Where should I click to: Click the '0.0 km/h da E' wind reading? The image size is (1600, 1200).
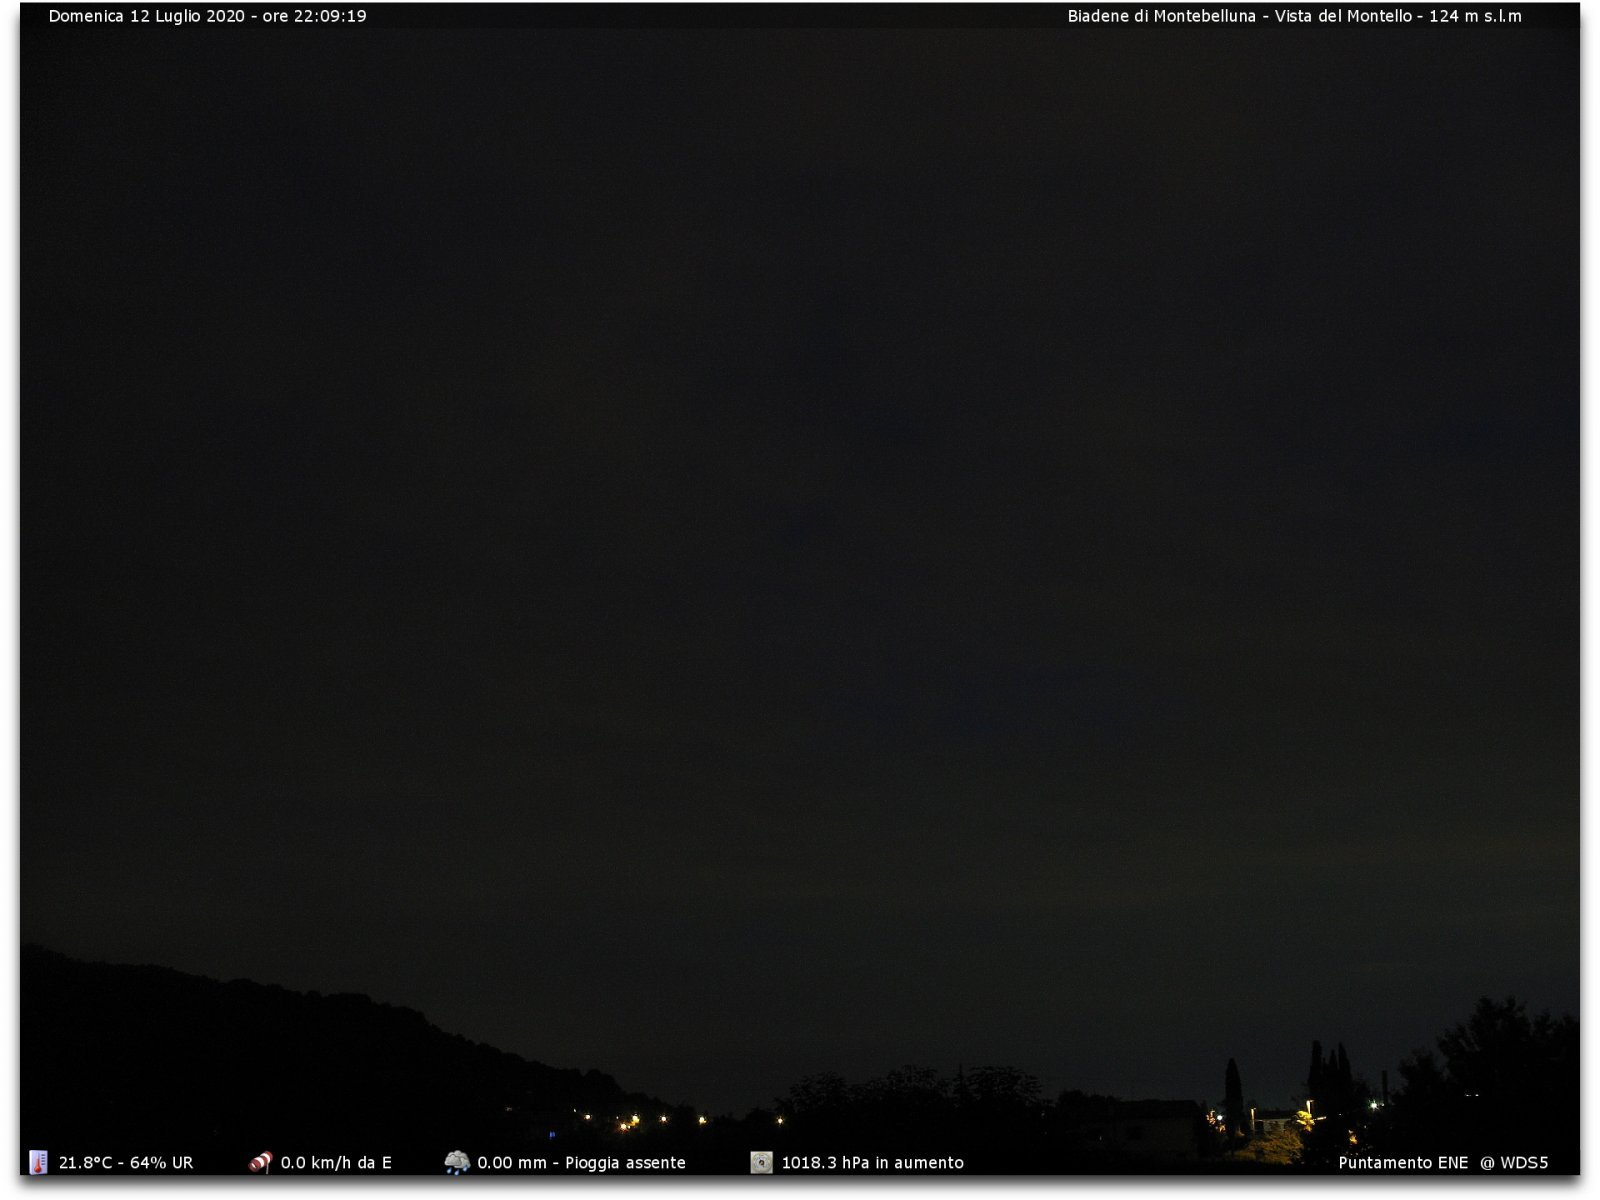click(336, 1163)
